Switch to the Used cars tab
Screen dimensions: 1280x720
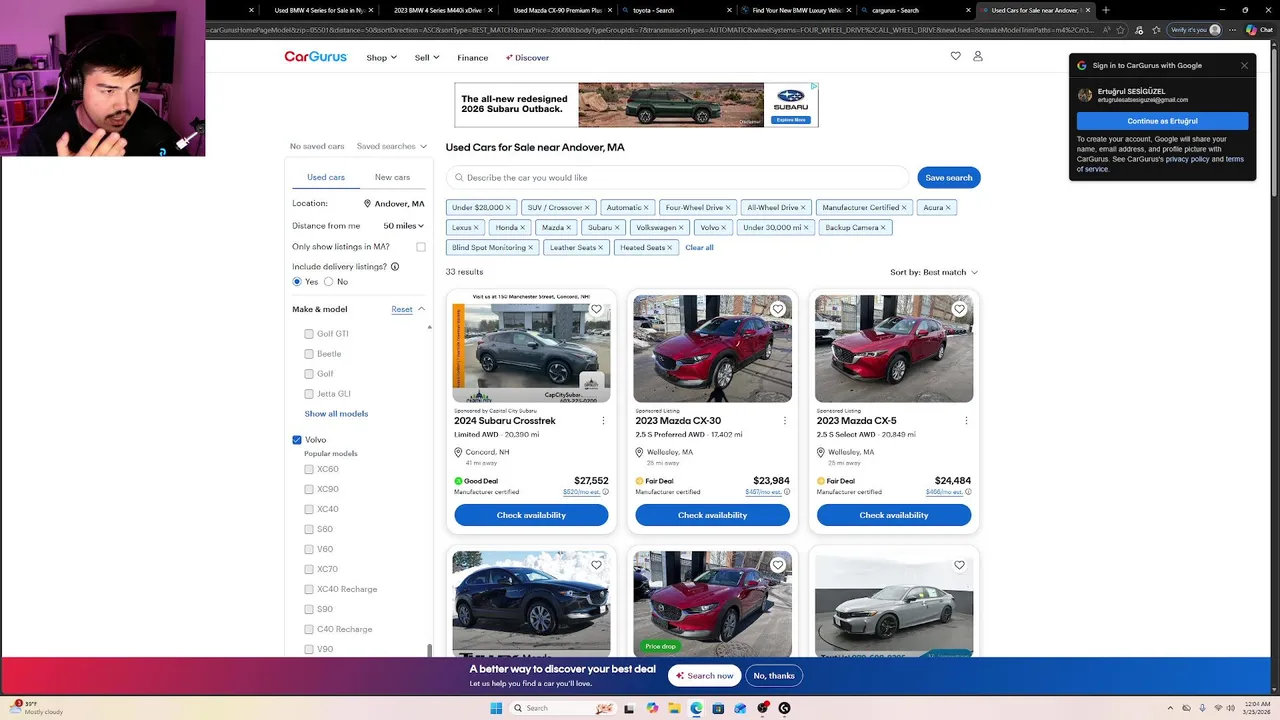(x=326, y=177)
